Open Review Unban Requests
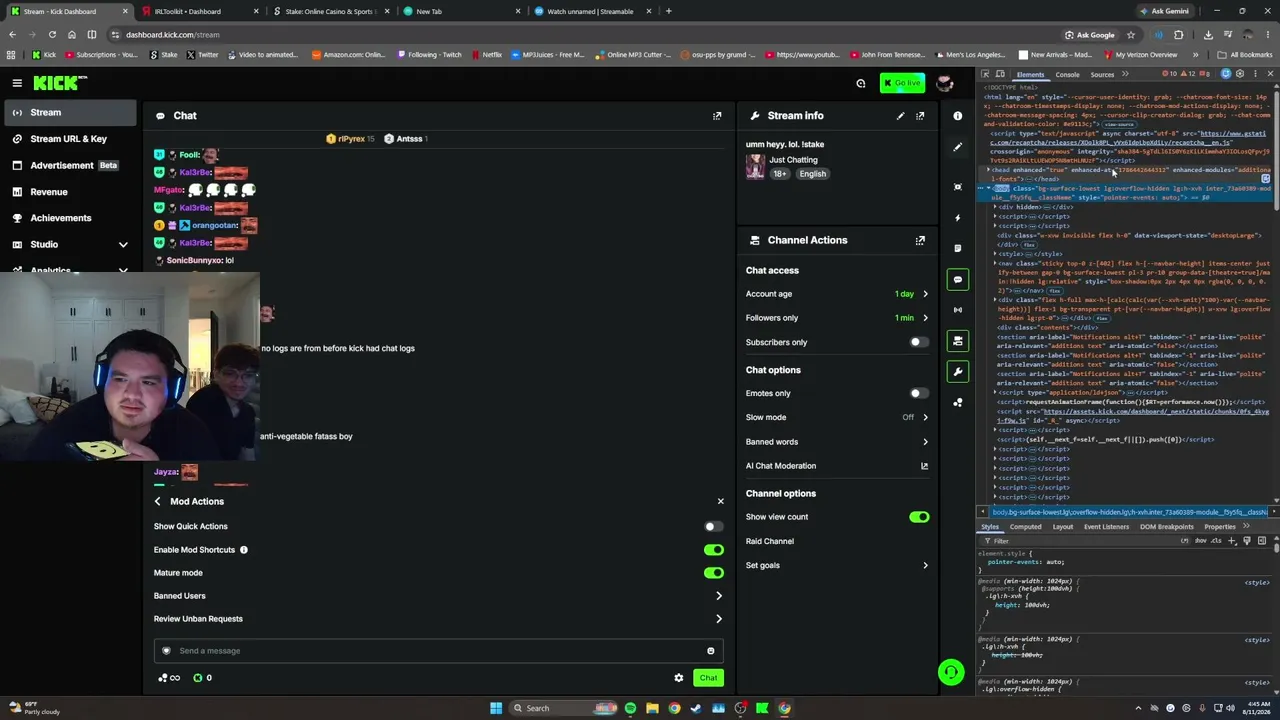This screenshot has height=720, width=1280. pyautogui.click(x=438, y=619)
